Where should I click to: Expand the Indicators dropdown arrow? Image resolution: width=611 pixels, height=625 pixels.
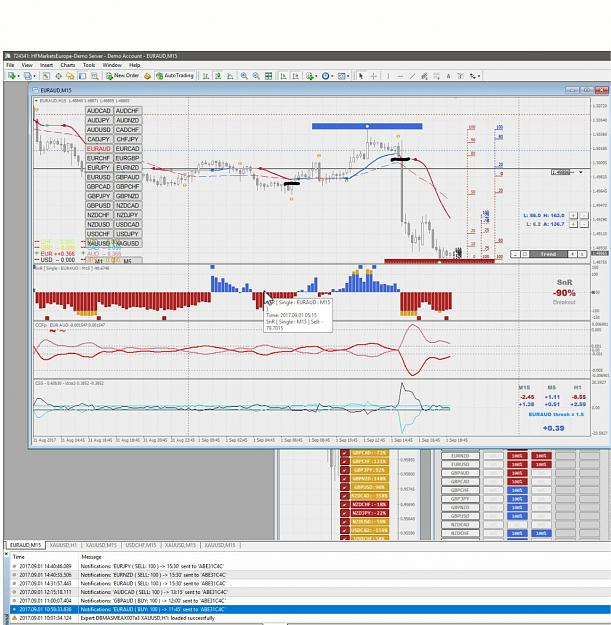[316, 76]
